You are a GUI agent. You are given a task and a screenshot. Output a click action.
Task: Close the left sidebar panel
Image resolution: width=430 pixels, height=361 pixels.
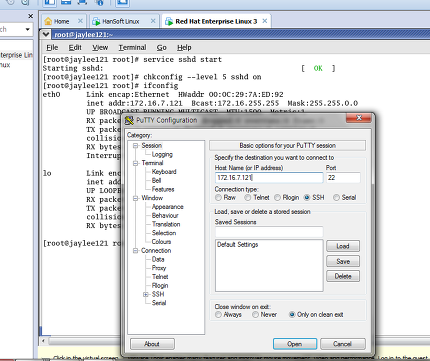point(30,16)
